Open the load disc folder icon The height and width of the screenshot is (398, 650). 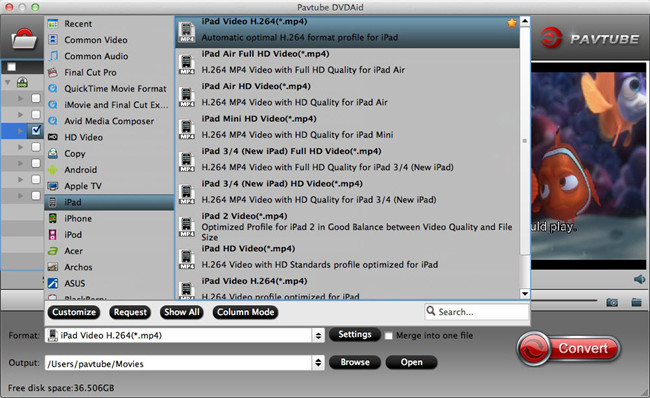24,39
